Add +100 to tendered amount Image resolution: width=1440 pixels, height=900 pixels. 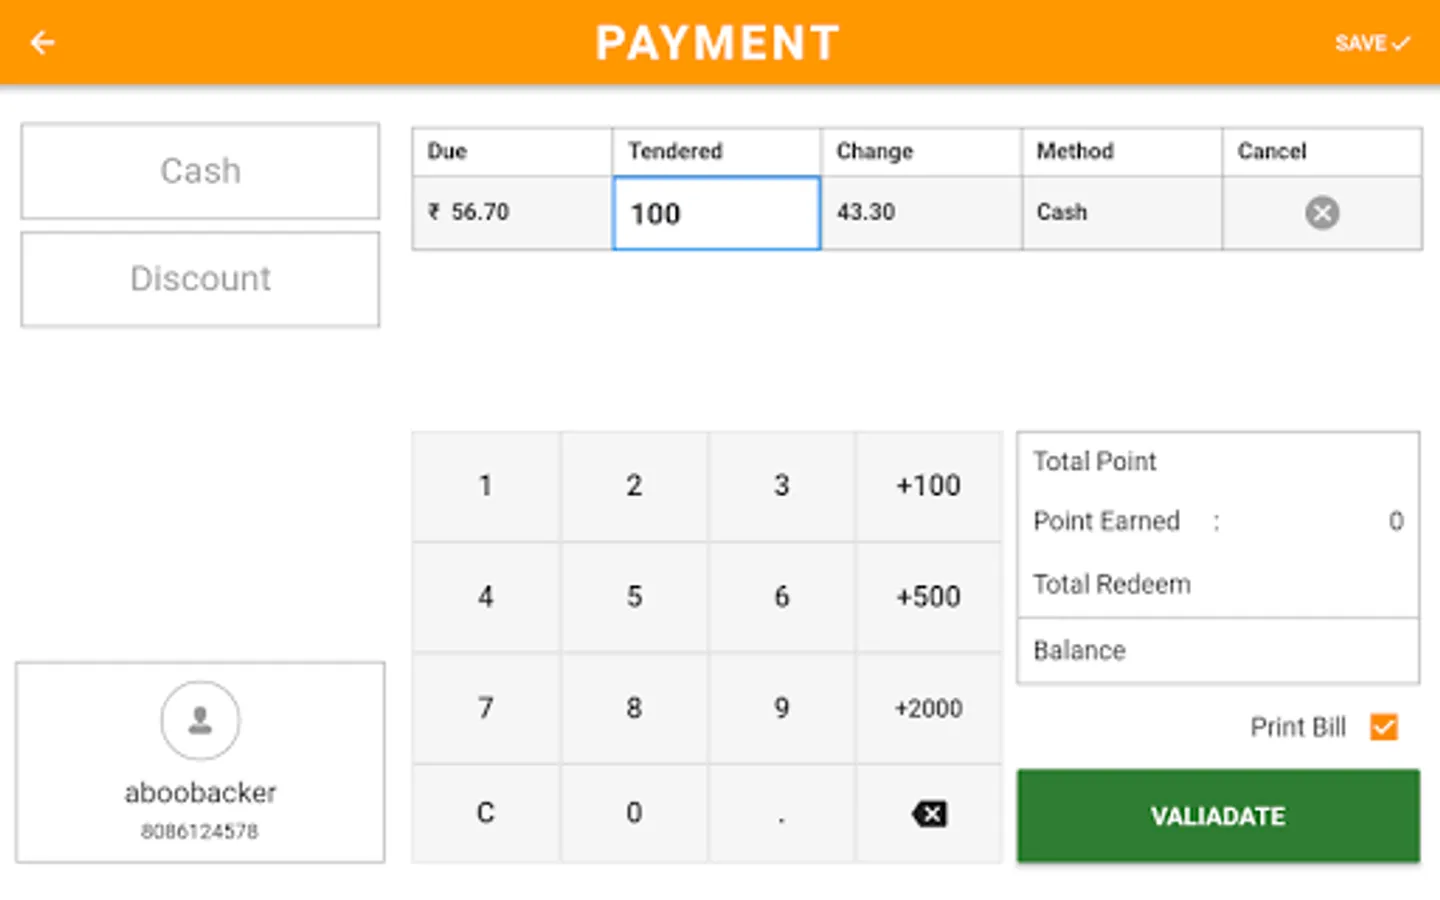(x=928, y=486)
